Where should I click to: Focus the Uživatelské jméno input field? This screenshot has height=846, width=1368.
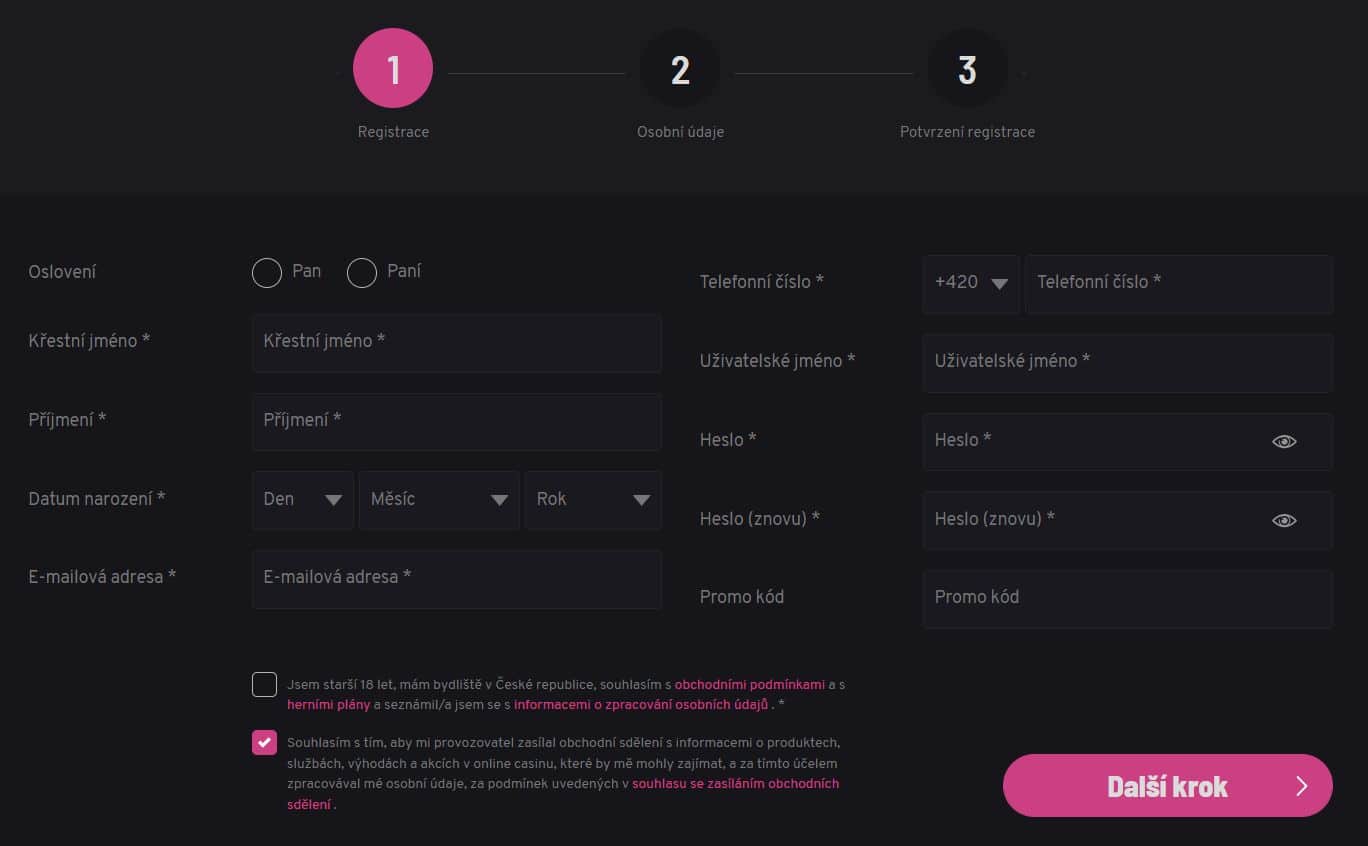[1128, 363]
